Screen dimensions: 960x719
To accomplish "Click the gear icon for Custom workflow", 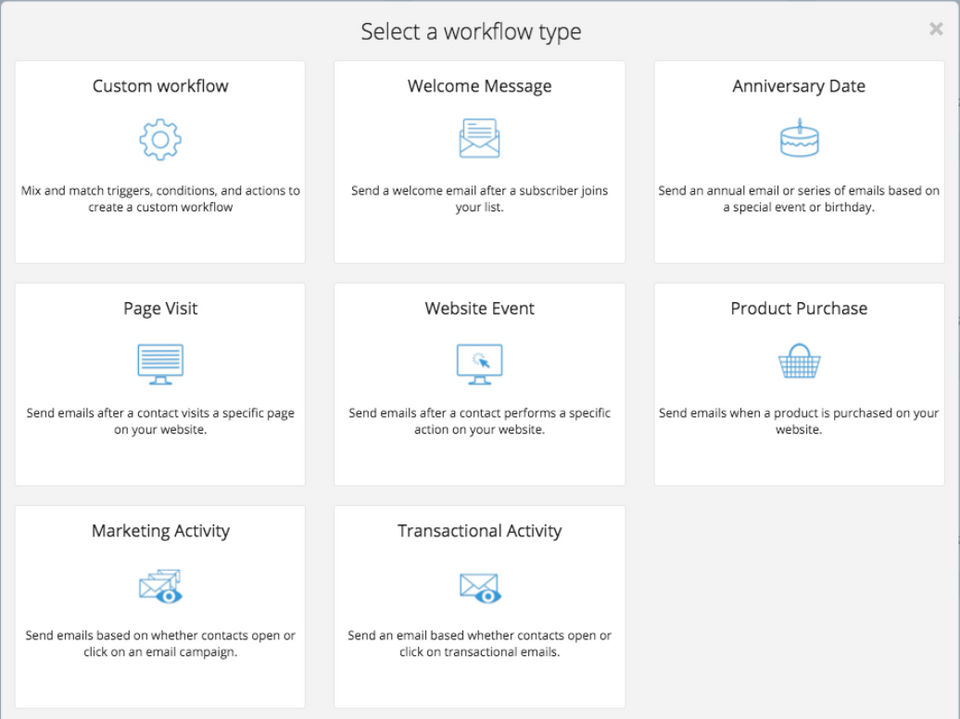I will (x=160, y=140).
